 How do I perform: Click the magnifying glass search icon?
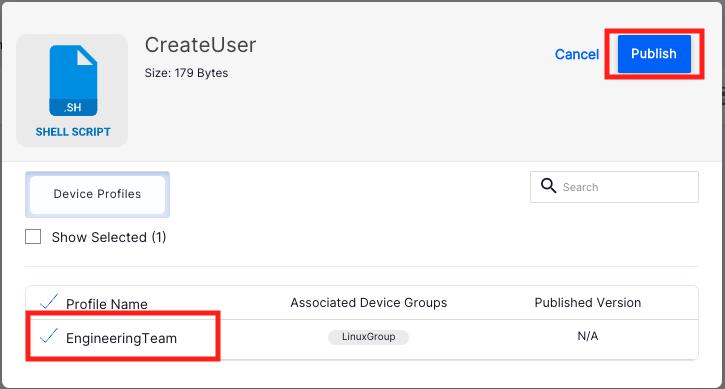coord(548,186)
